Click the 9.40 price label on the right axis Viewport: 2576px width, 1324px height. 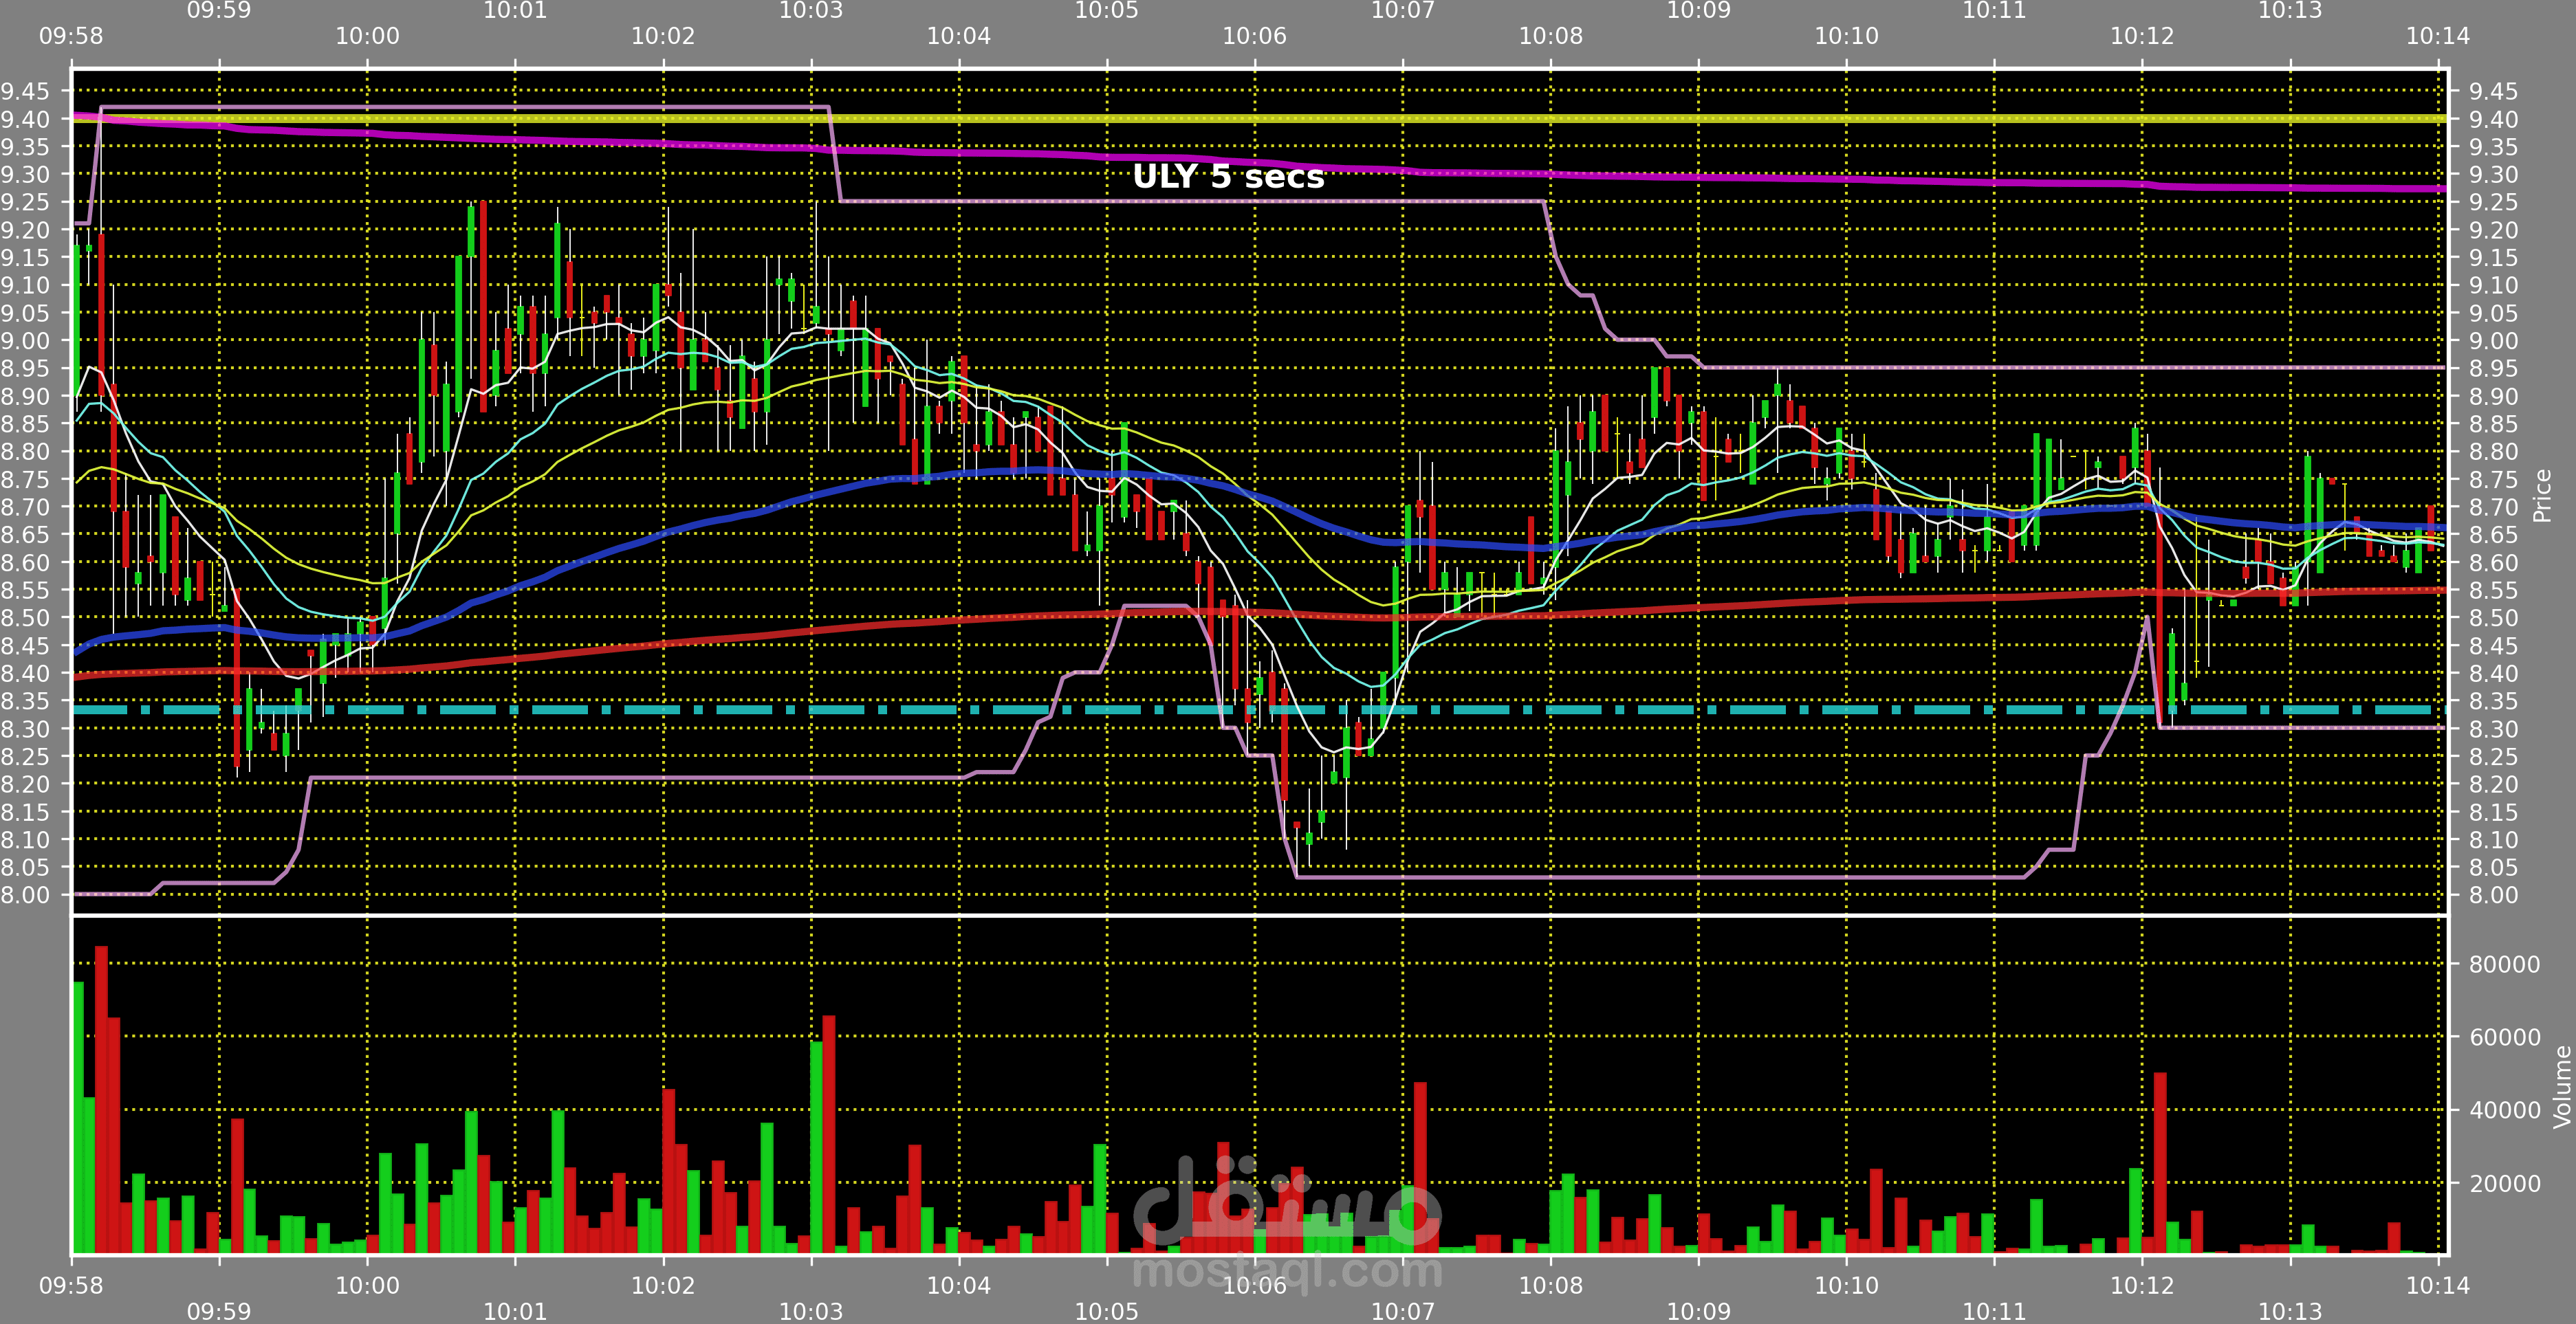pyautogui.click(x=2493, y=119)
